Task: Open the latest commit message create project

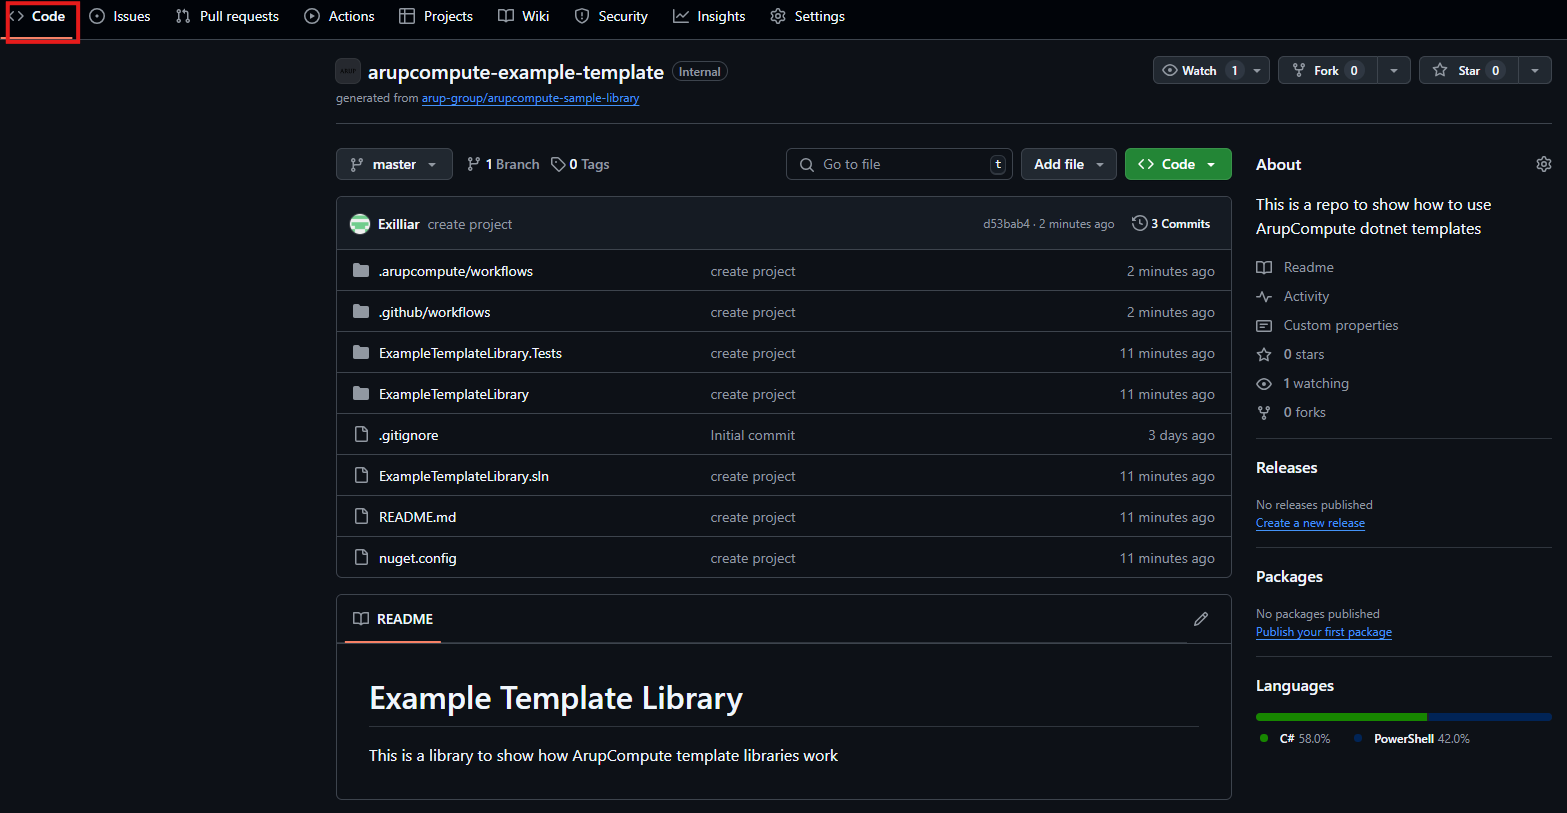Action: [470, 224]
